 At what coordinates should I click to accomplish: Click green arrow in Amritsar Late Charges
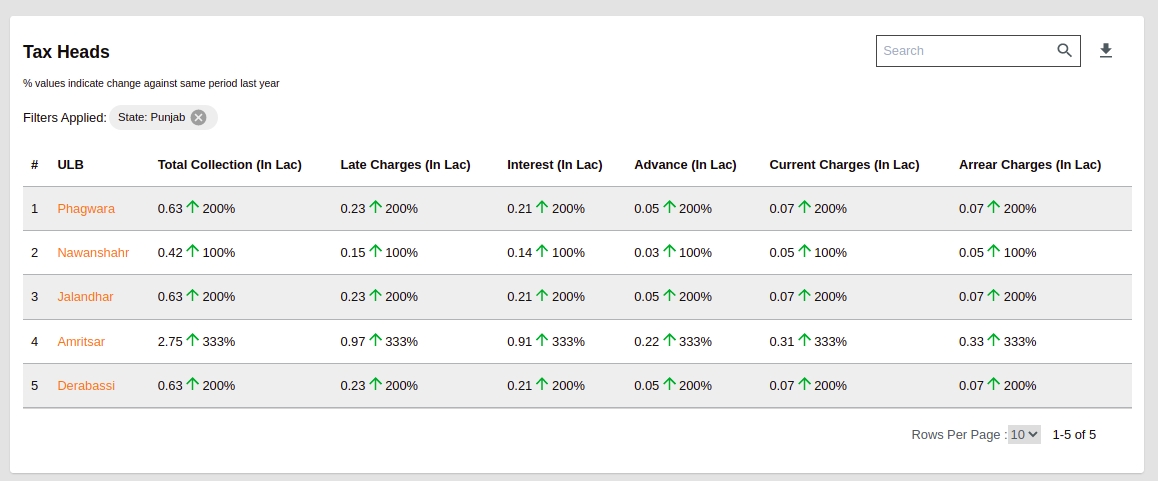376,340
